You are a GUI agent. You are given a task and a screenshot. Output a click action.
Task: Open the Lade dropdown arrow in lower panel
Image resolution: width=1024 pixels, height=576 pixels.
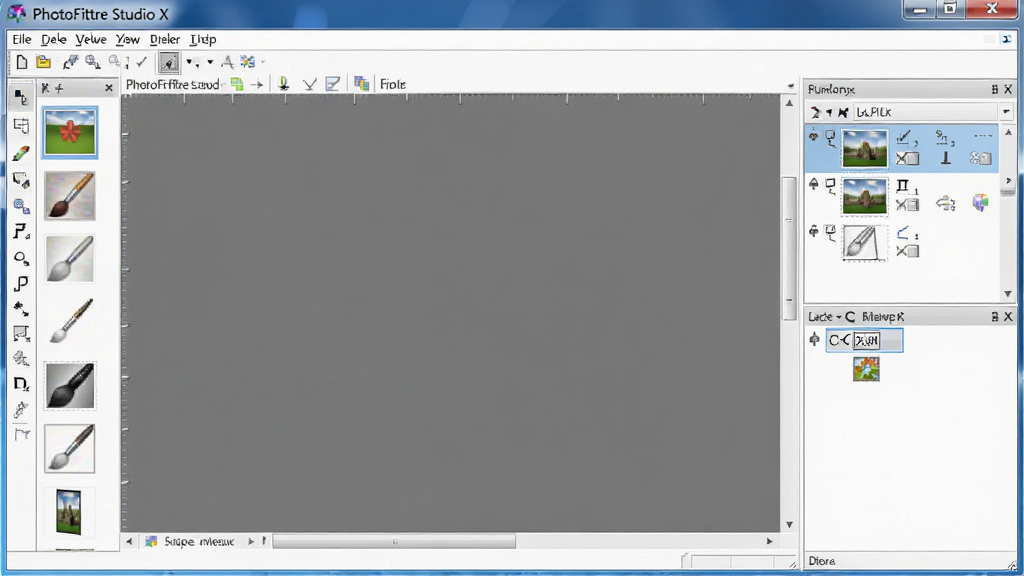point(839,317)
